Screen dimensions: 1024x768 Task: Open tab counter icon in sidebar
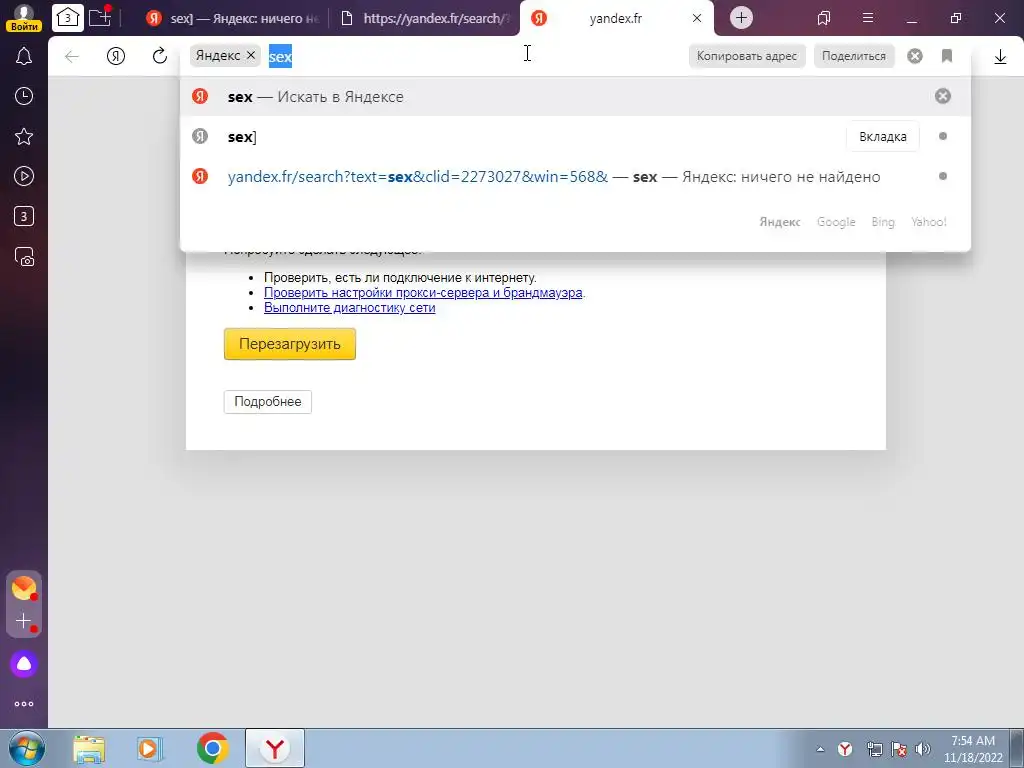pyautogui.click(x=24, y=216)
